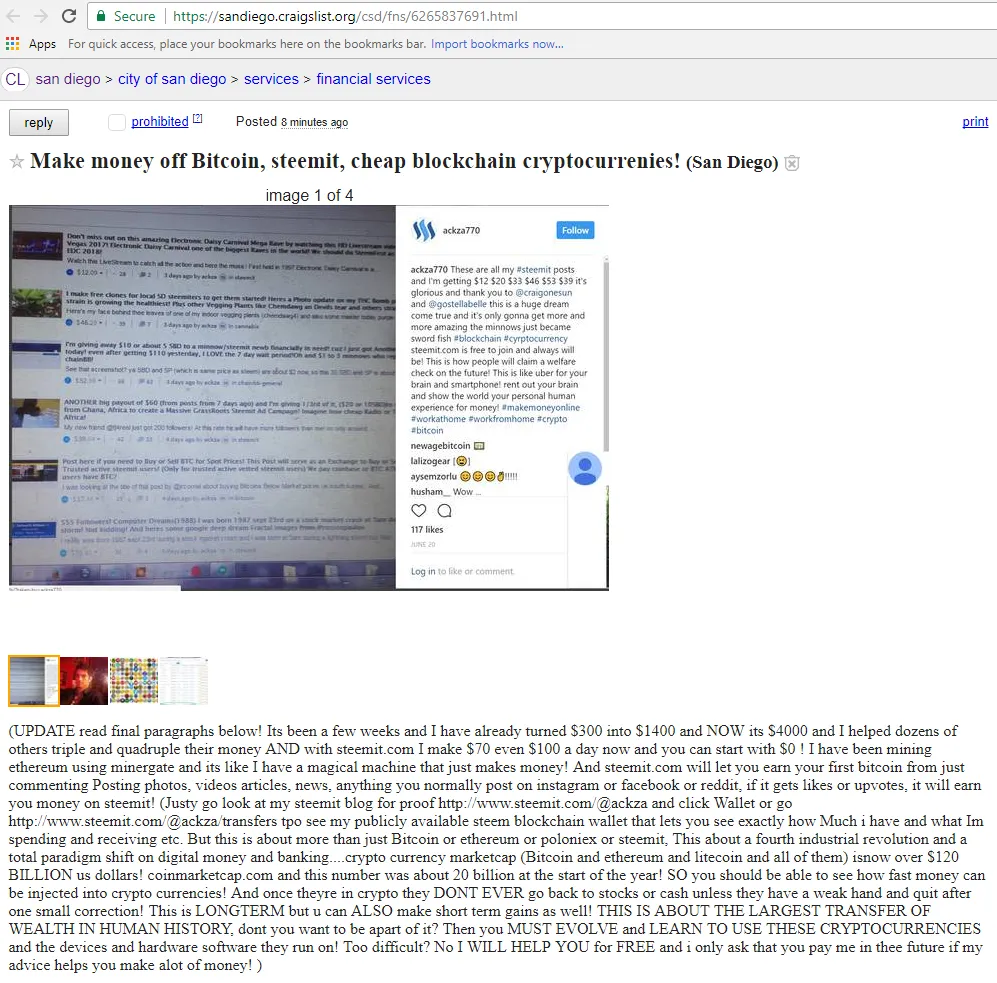The width and height of the screenshot is (997, 983).
Task: Click the 'image 1 of 4' caption
Action: click(309, 195)
